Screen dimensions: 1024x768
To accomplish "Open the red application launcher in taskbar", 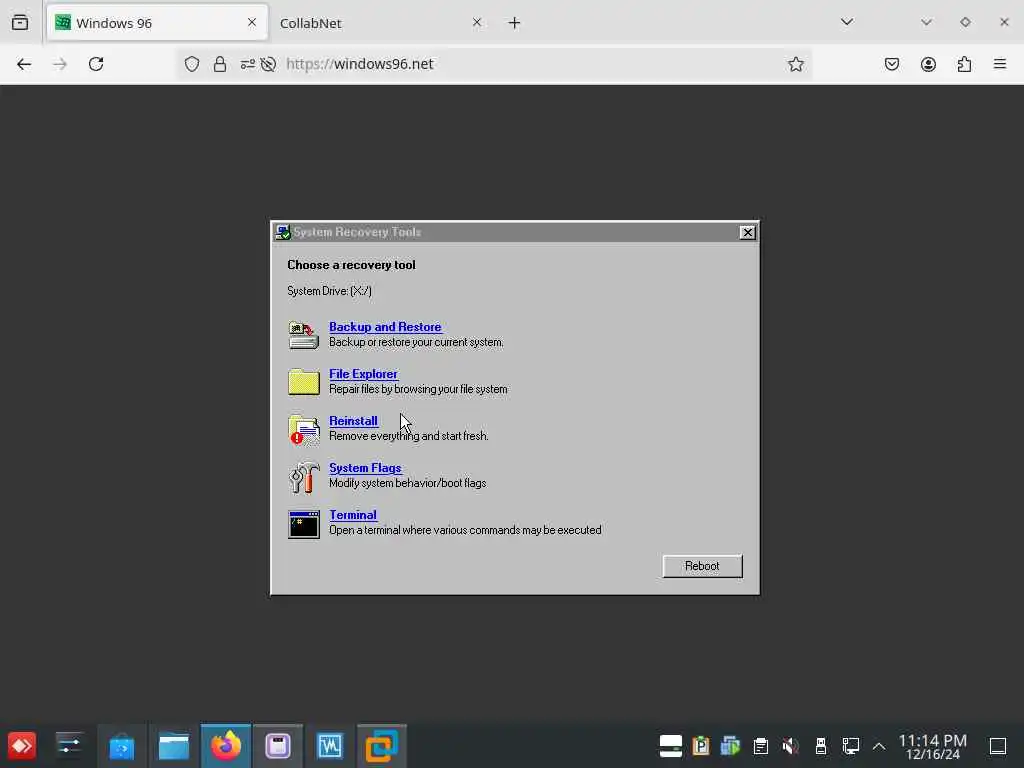I will [x=22, y=746].
